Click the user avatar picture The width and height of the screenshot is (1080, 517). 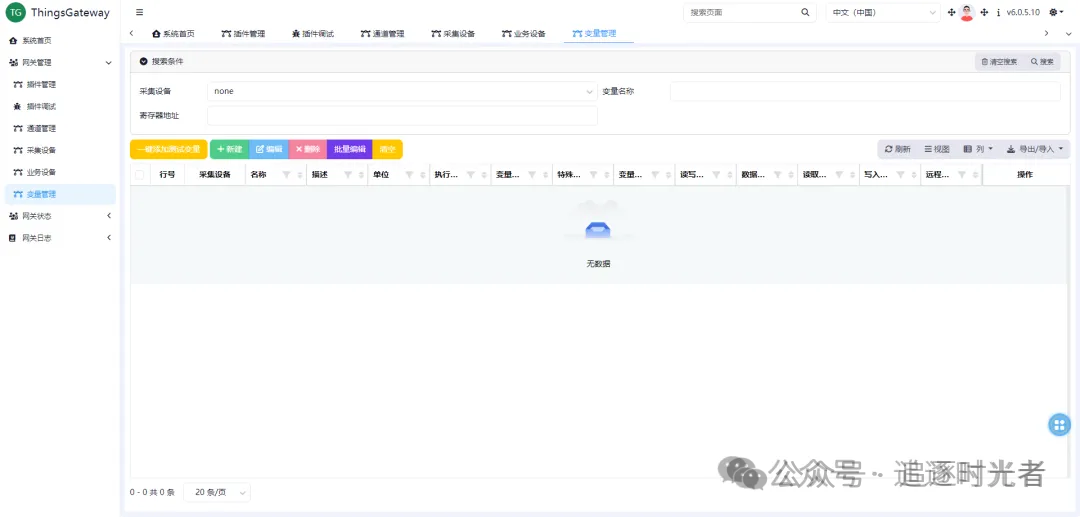(x=967, y=12)
